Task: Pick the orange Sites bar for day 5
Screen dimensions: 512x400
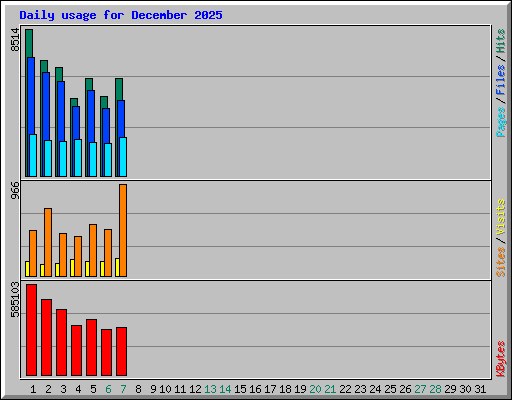Action: pos(93,250)
